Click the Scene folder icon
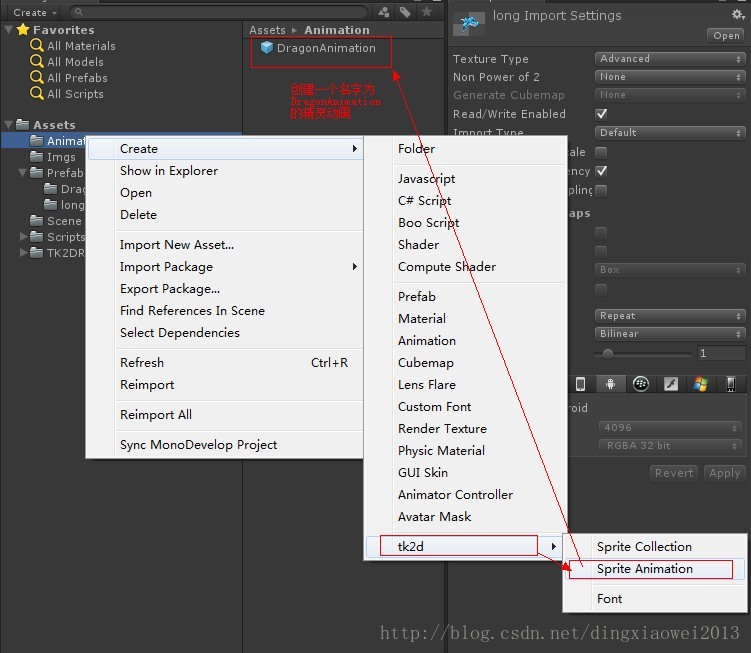The width and height of the screenshot is (751, 653). [x=36, y=220]
